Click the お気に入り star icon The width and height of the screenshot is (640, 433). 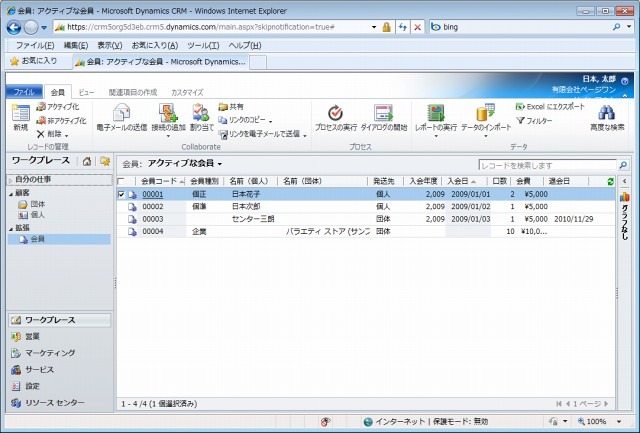pyautogui.click(x=15, y=61)
